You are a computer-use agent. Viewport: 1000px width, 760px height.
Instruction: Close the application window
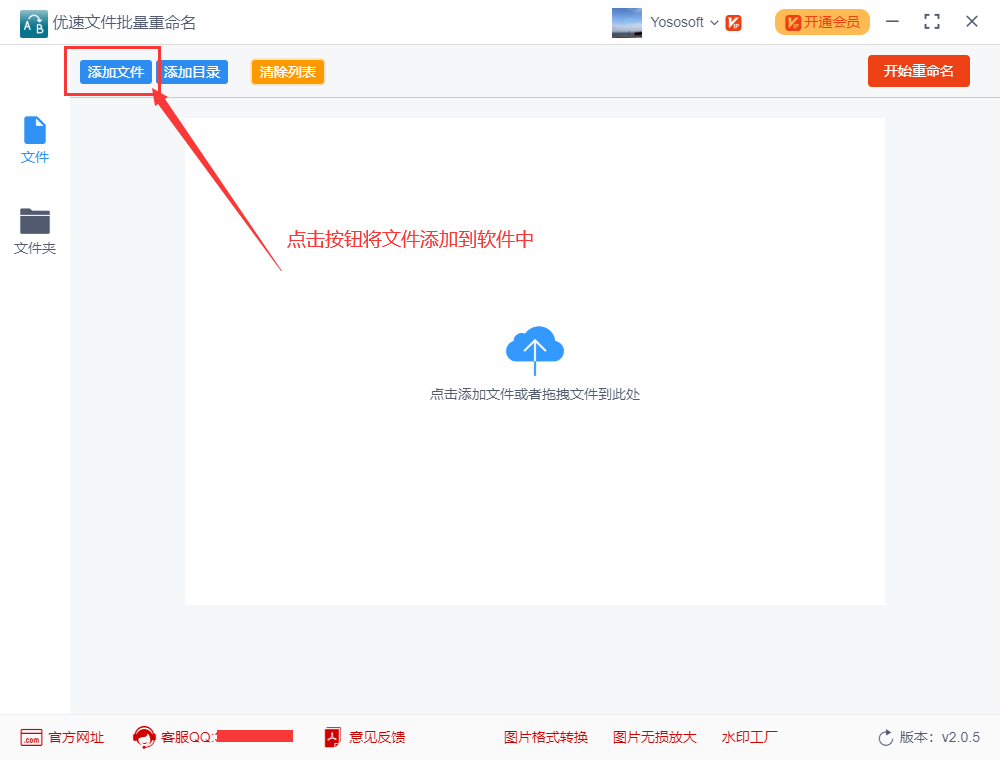972,22
